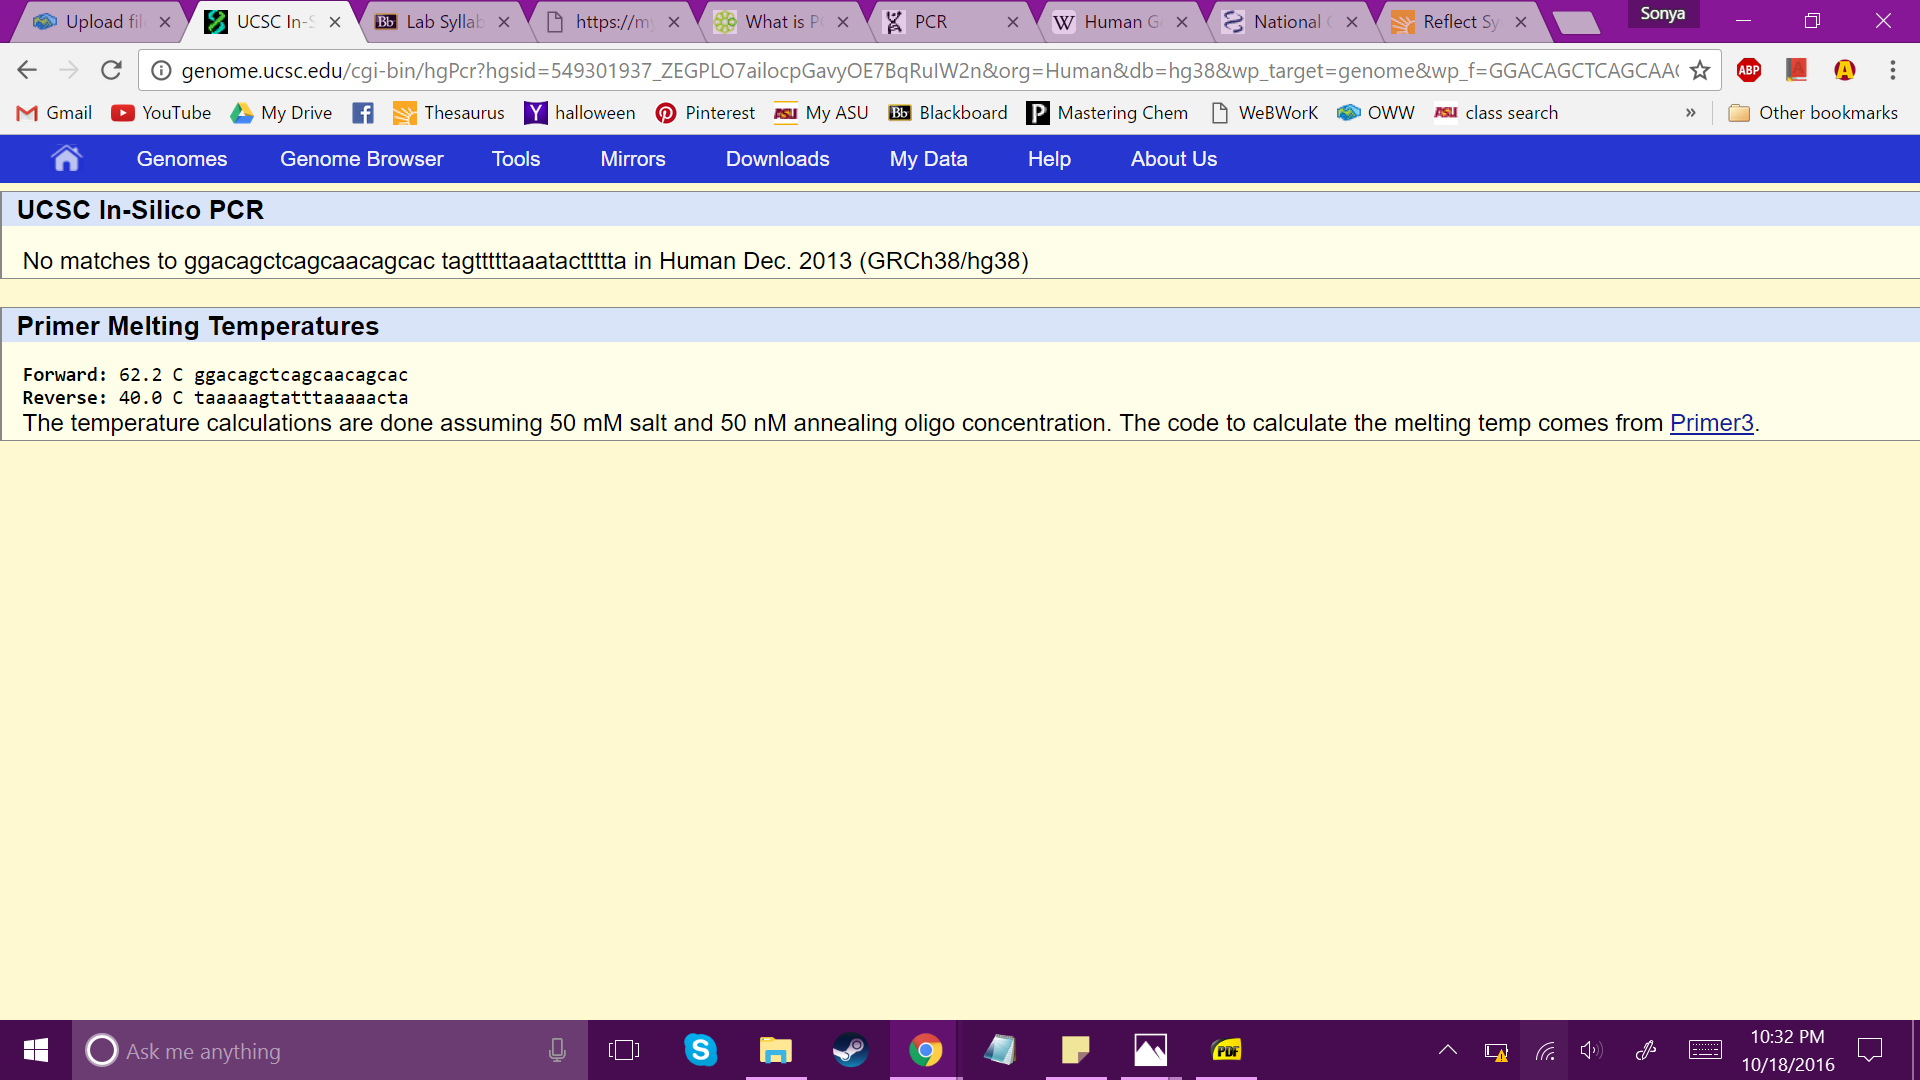1920x1080 pixels.
Task: Open the Blackboard bookmark
Action: point(948,113)
